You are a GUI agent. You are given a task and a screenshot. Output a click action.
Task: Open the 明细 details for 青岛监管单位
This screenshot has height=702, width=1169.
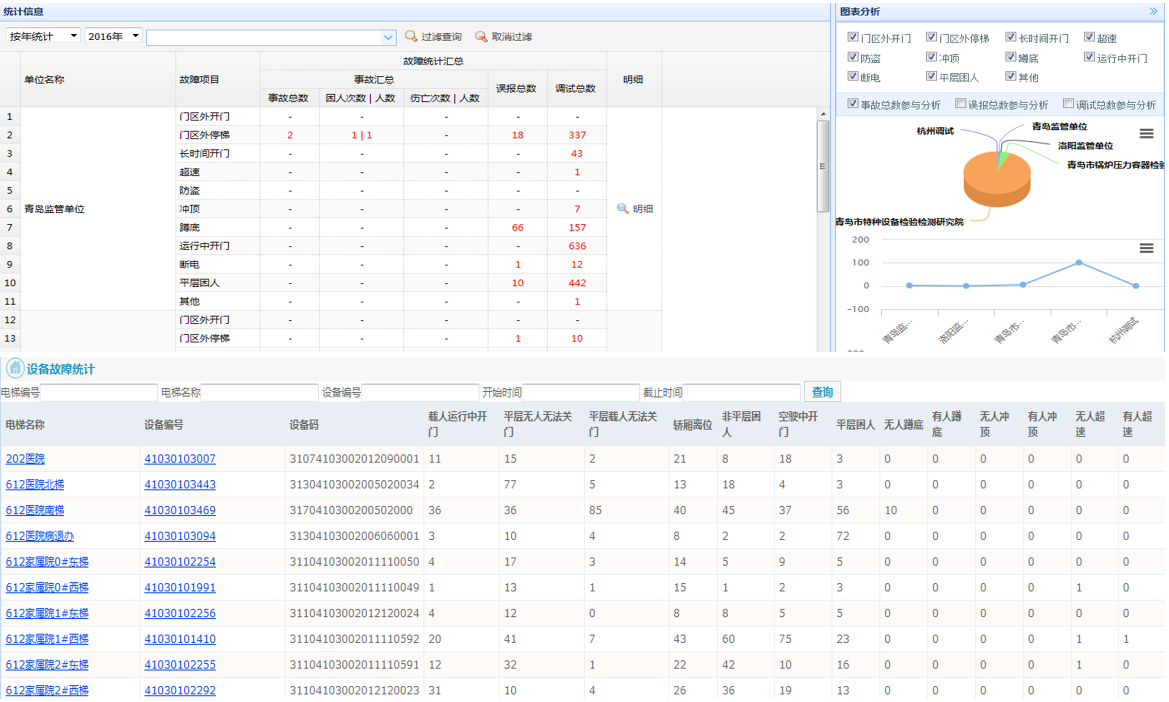point(635,209)
